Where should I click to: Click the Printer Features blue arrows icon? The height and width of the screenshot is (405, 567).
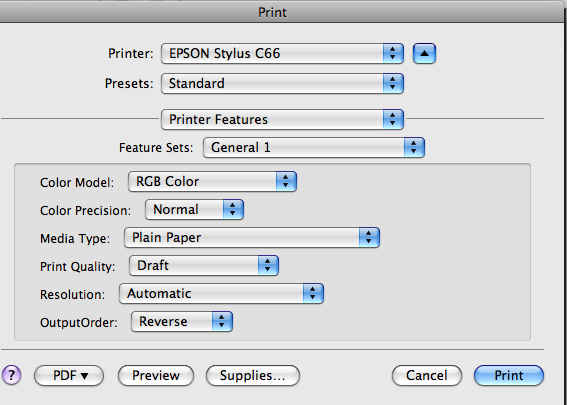(x=393, y=119)
